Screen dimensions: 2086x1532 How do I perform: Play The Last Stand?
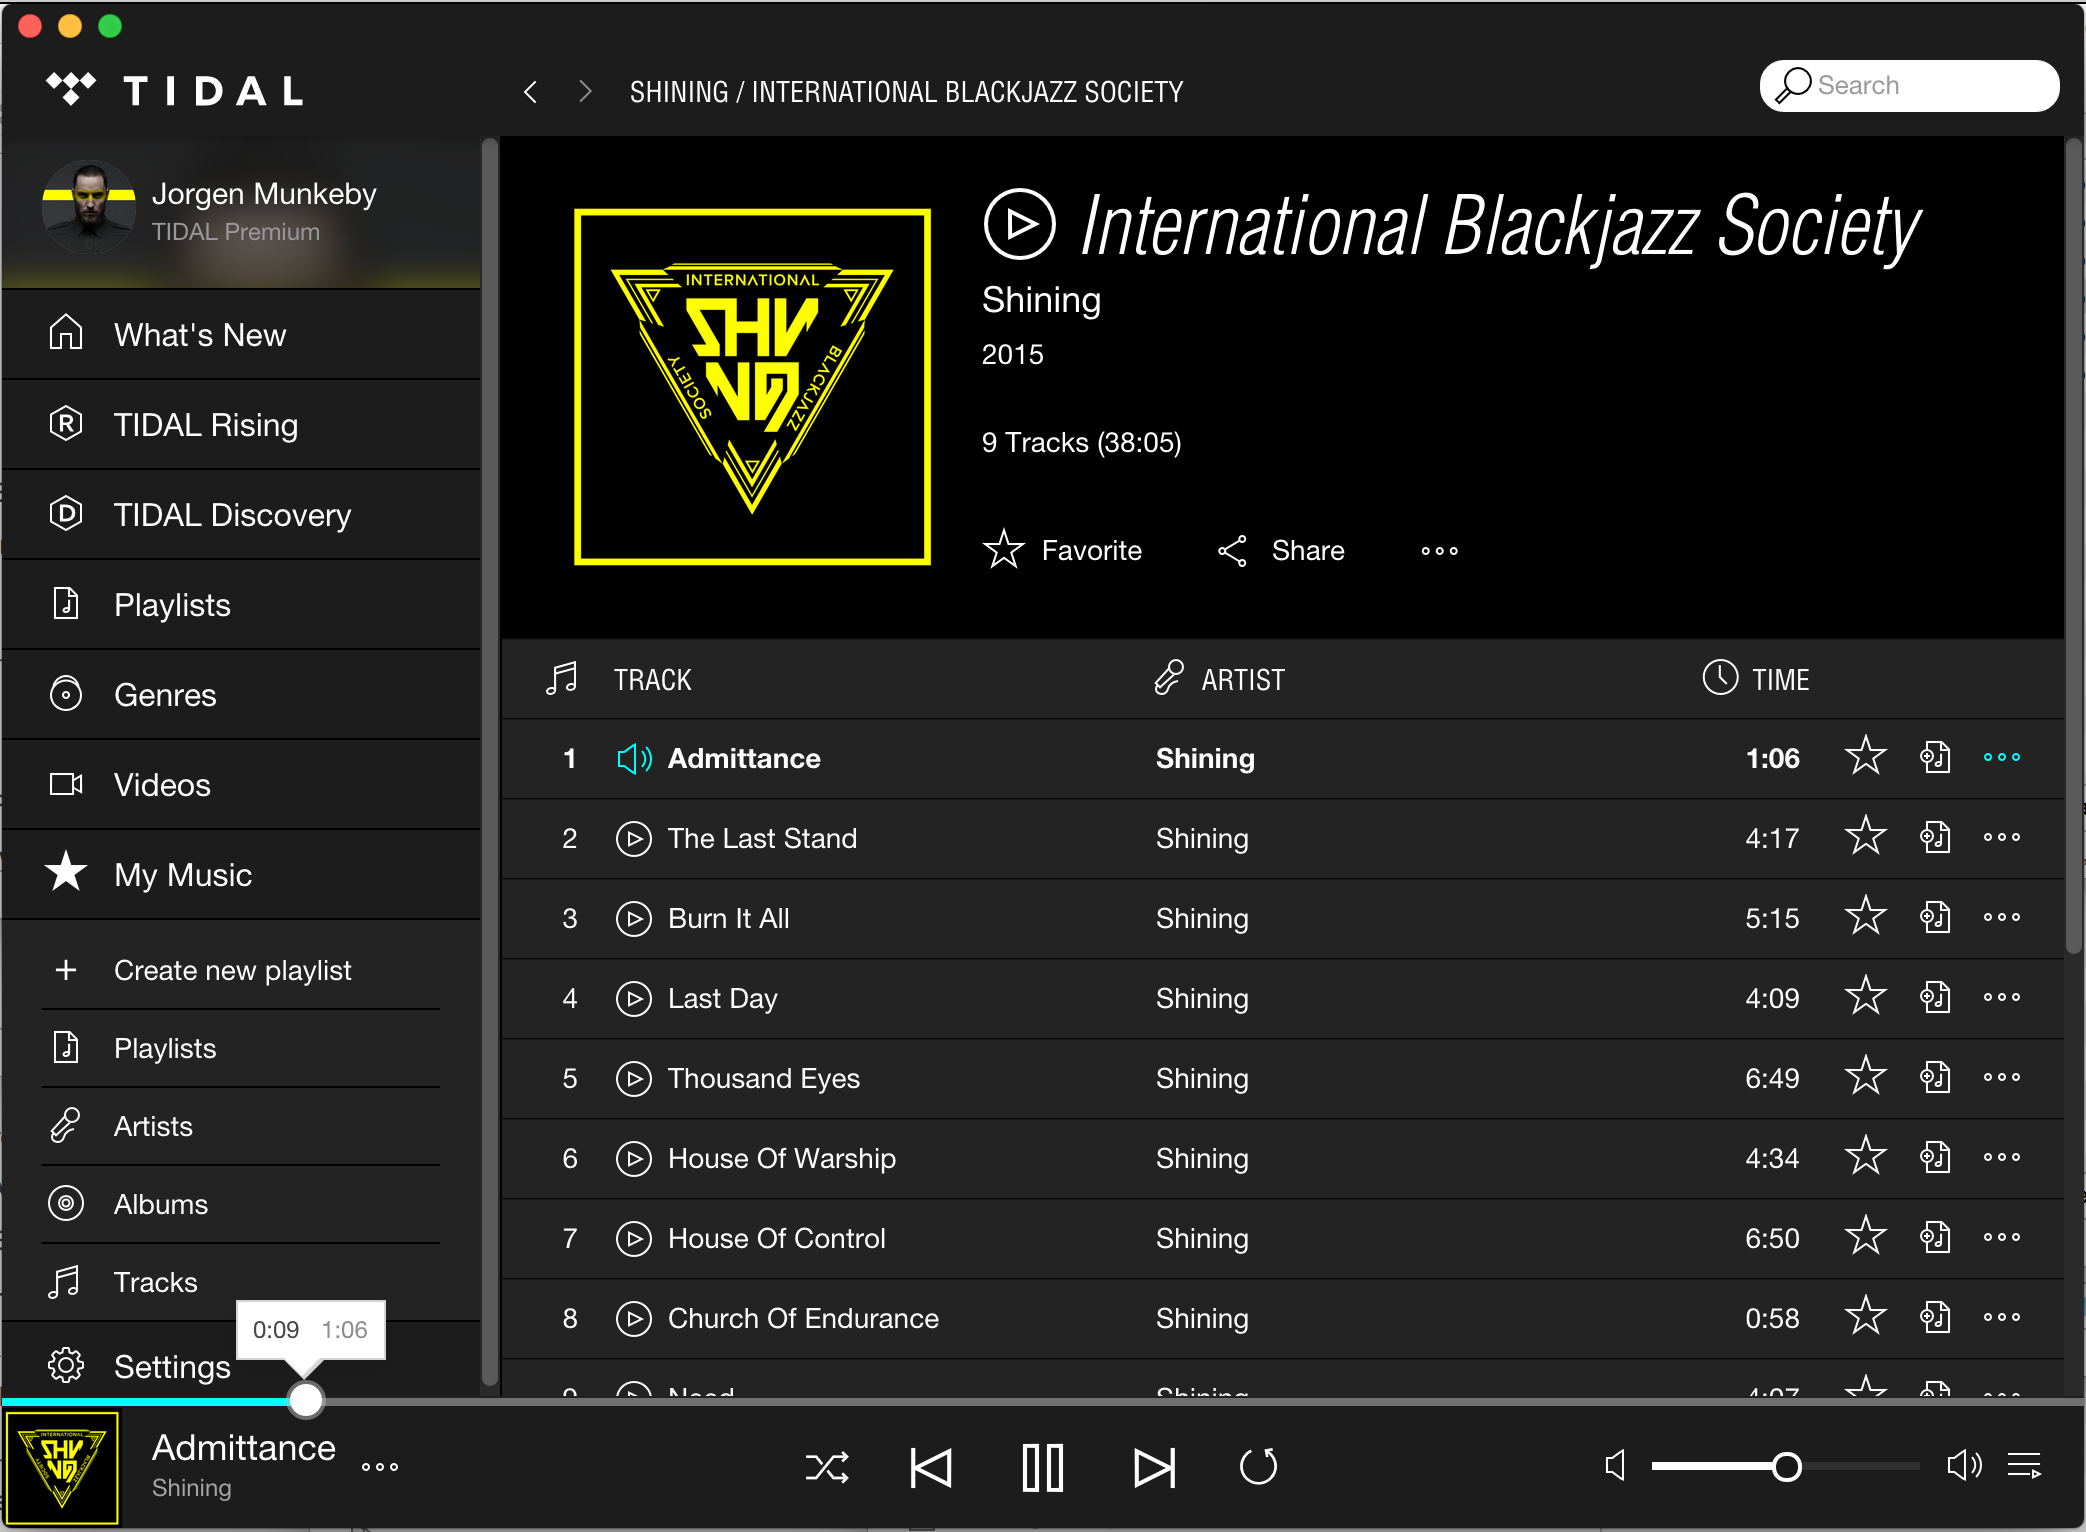(633, 838)
